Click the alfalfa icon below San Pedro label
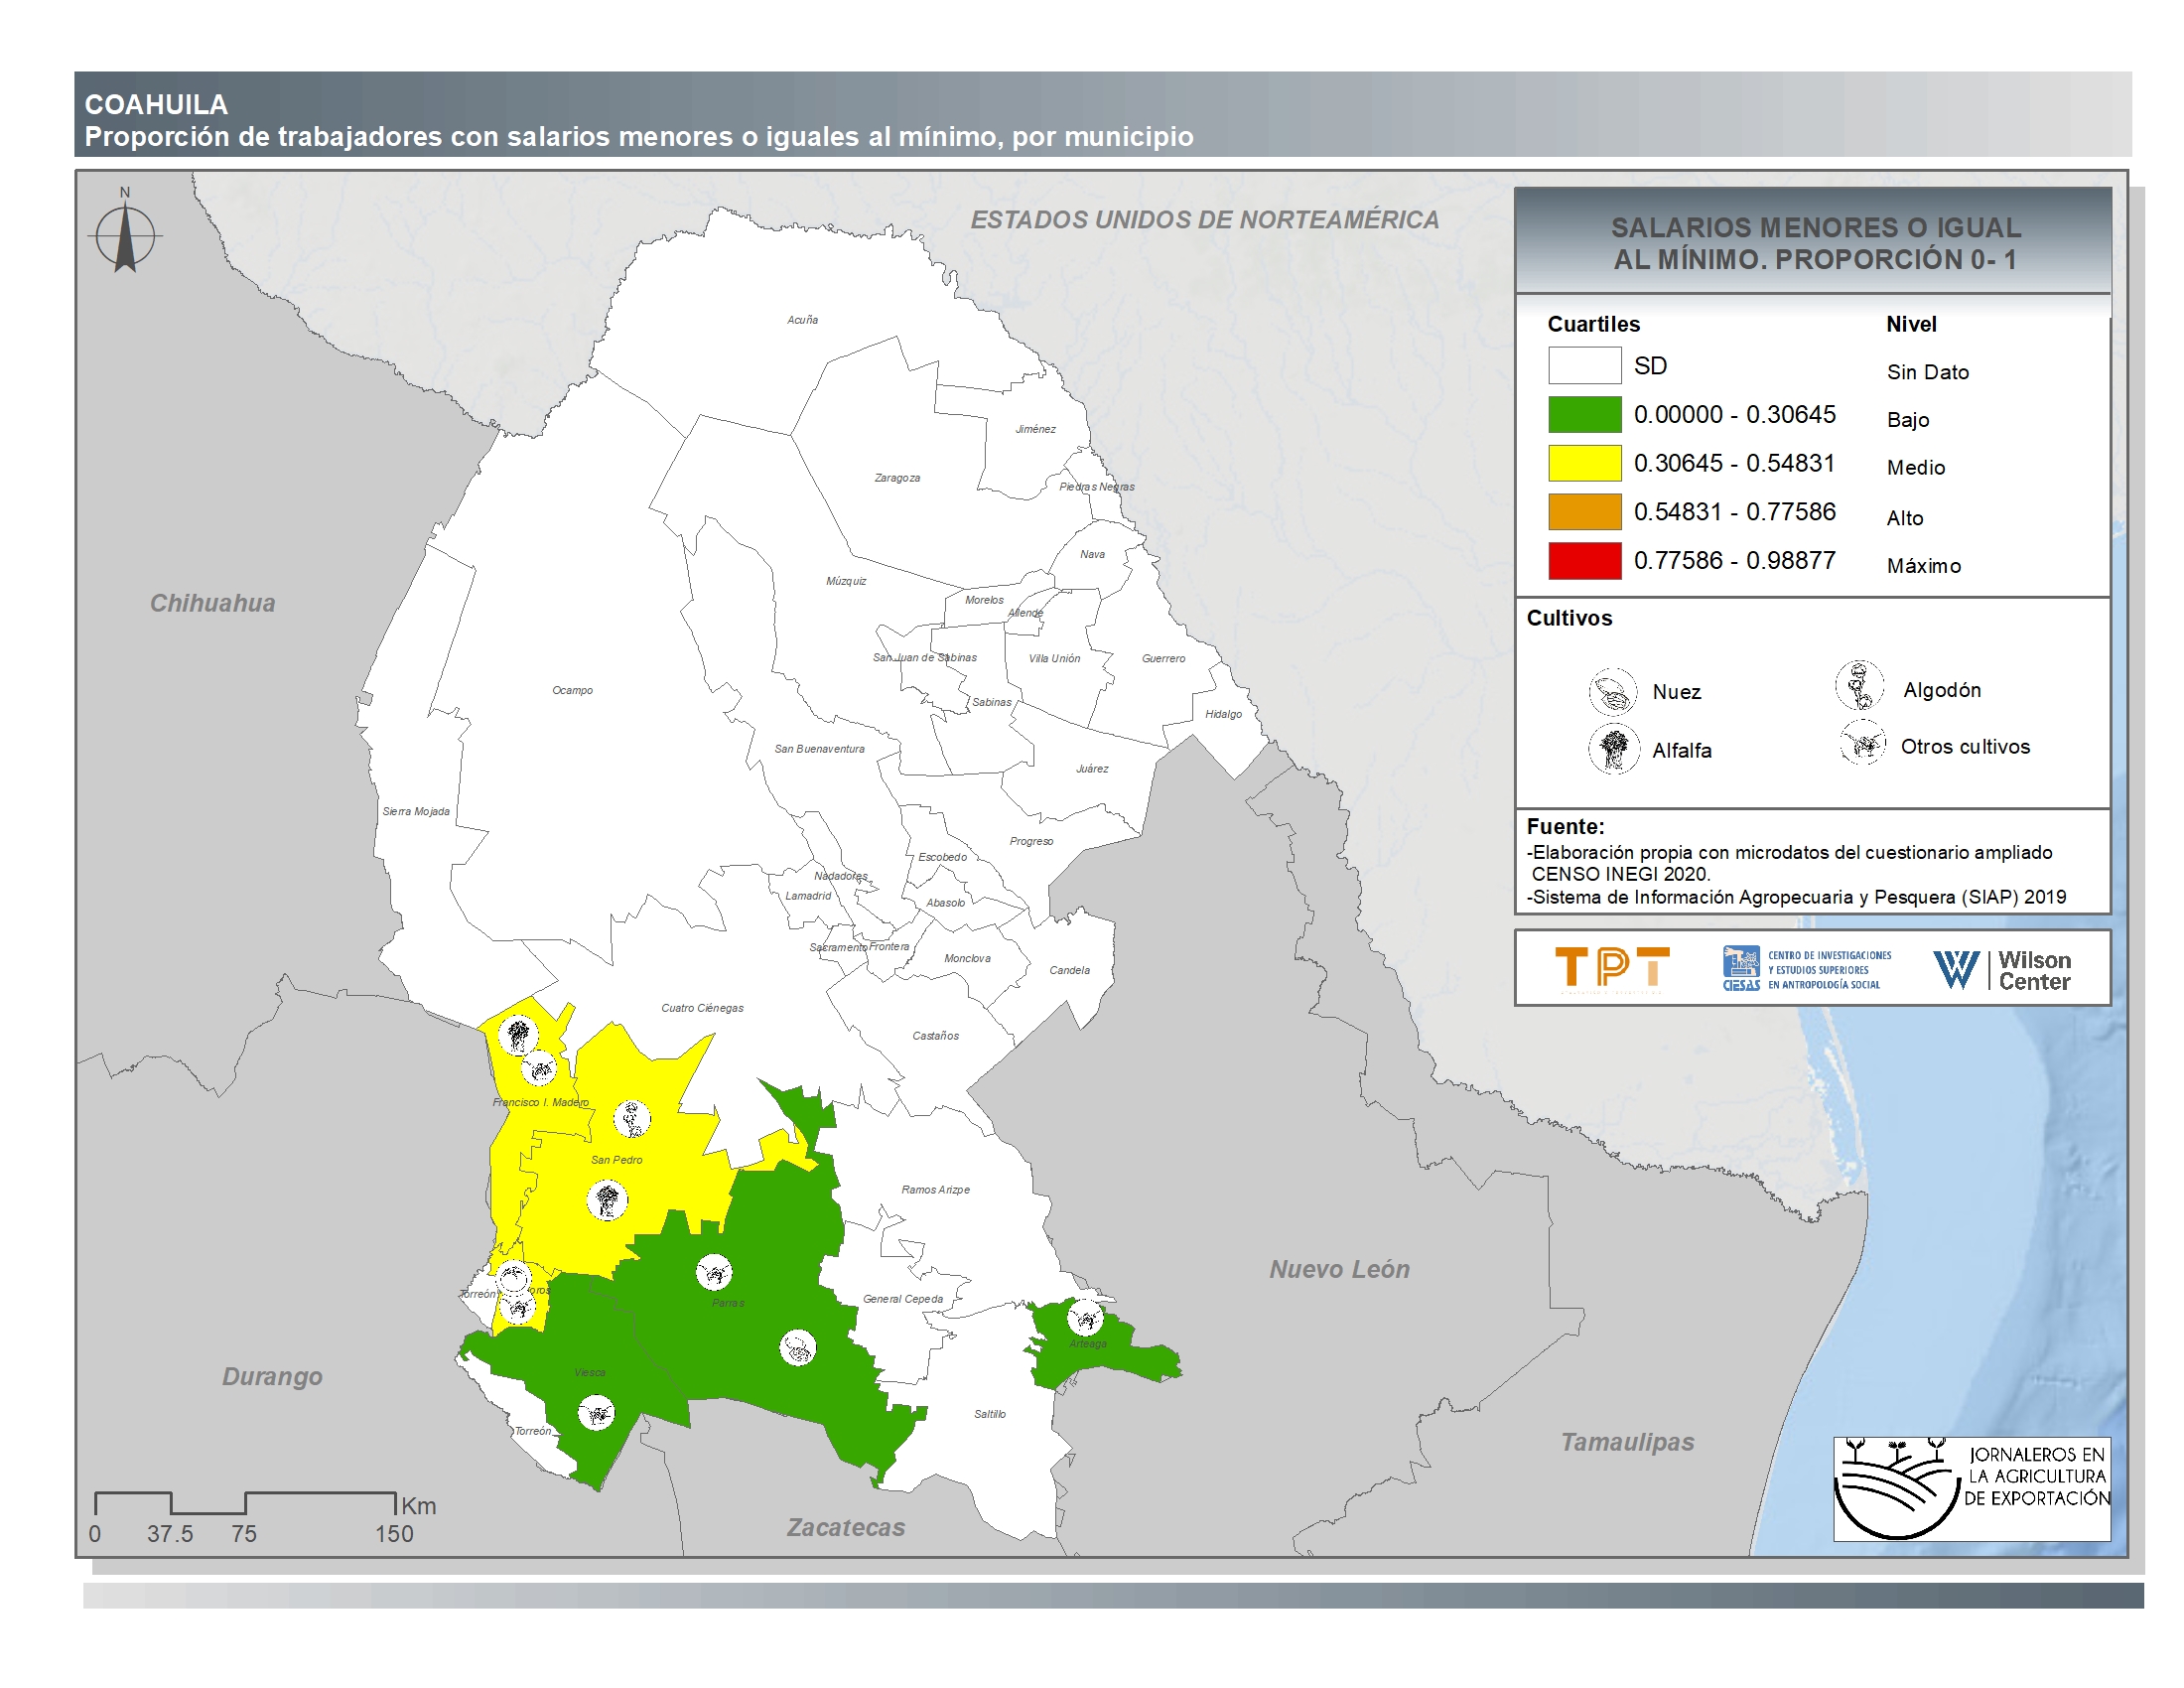The image size is (2184, 1688). 606,1199
